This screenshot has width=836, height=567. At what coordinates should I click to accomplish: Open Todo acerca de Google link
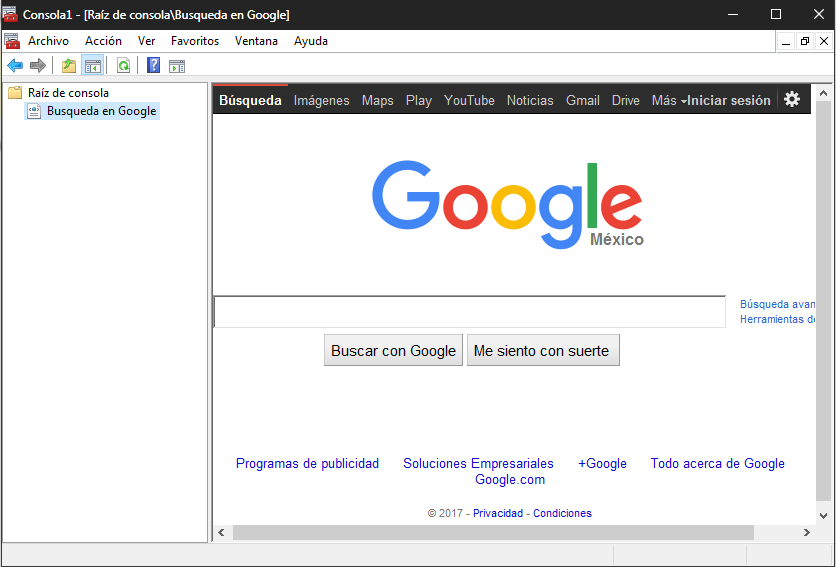[x=718, y=464]
